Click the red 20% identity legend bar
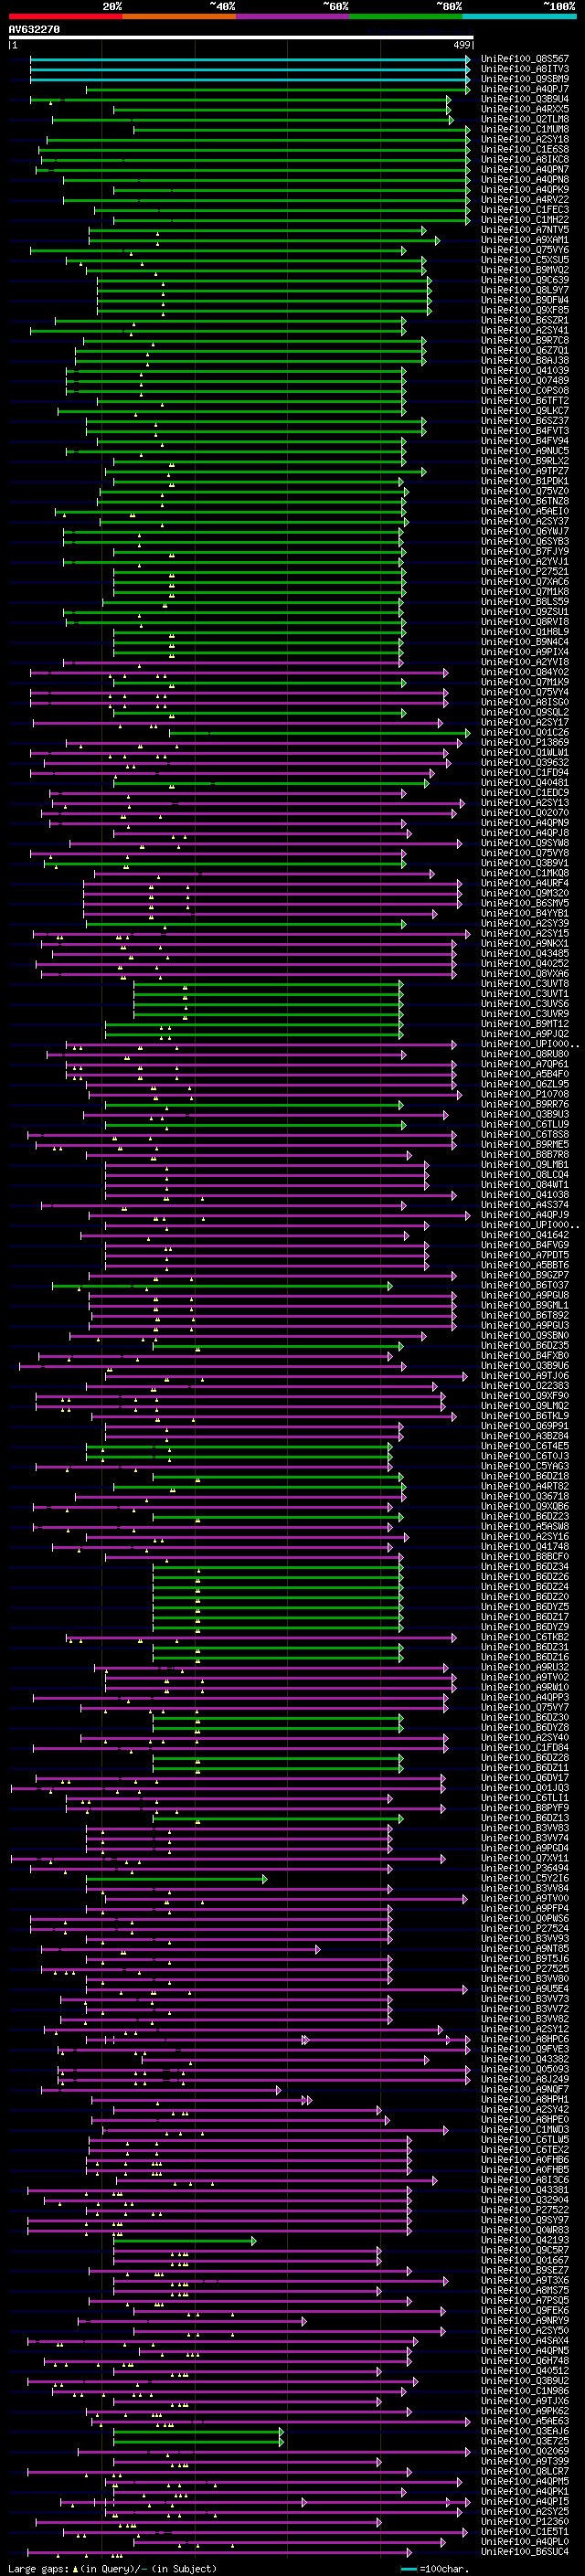 [x=65, y=16]
